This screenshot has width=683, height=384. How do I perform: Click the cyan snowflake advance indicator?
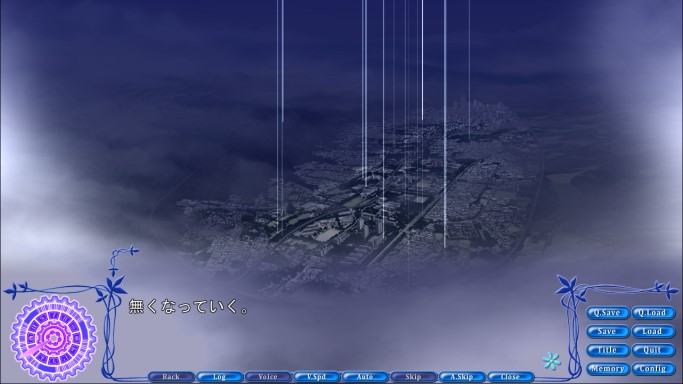point(551,361)
